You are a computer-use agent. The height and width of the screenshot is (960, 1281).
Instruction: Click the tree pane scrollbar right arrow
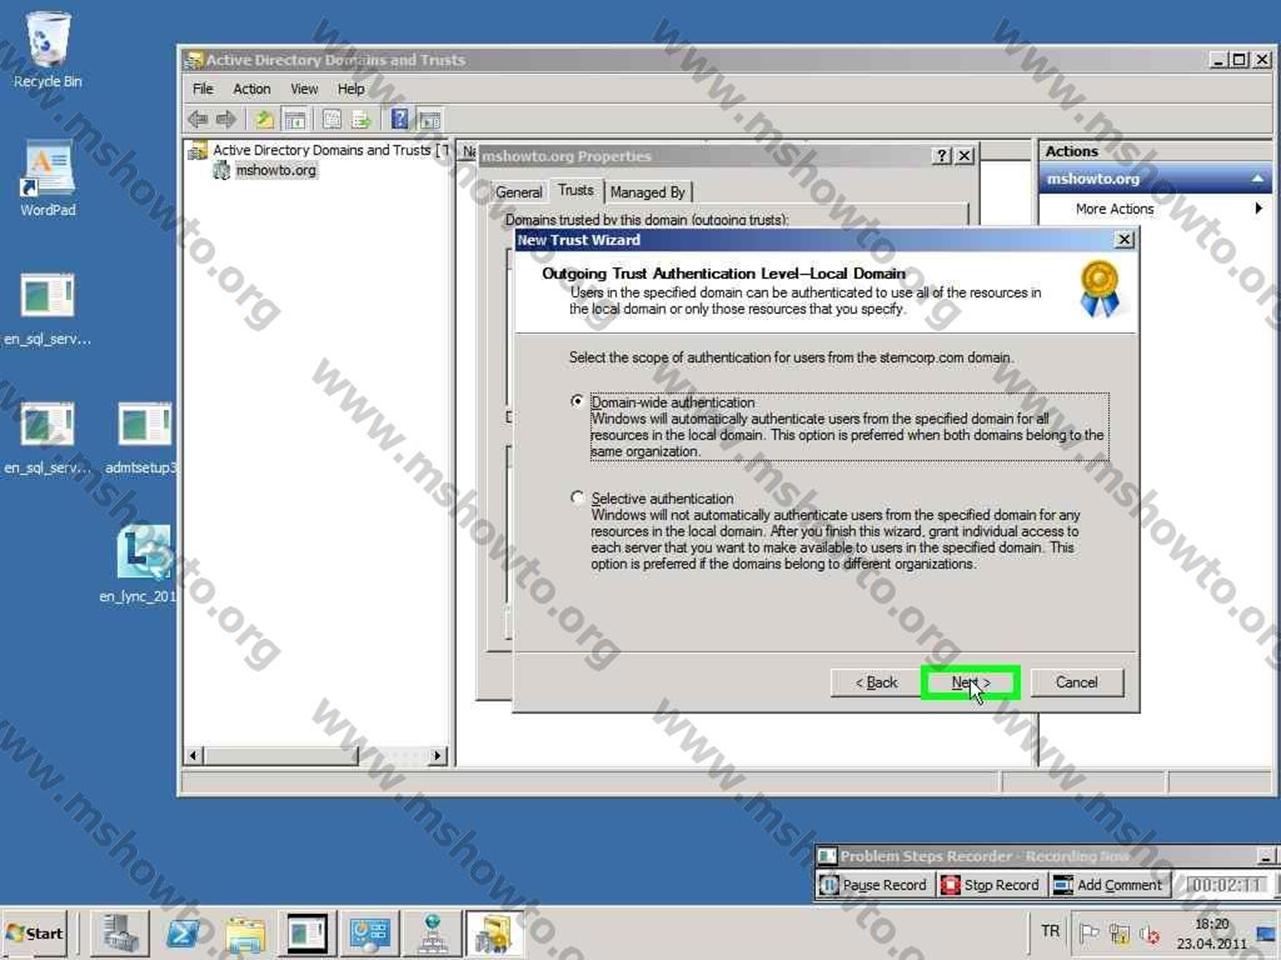click(437, 756)
